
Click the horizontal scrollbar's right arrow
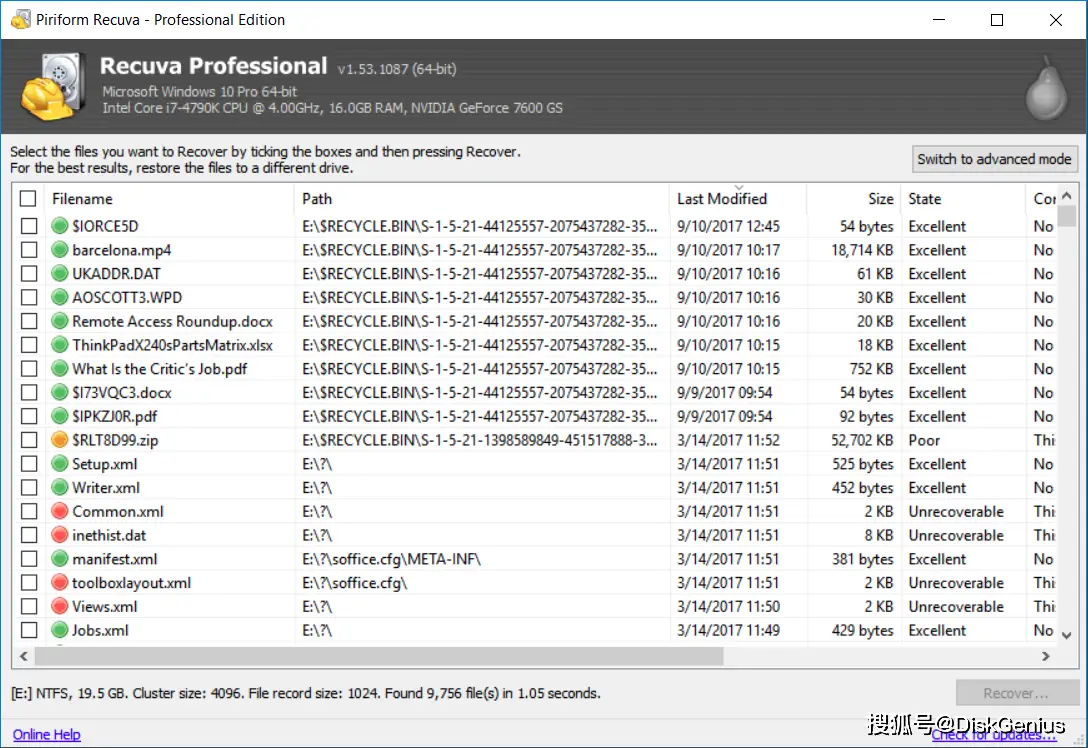click(1046, 656)
